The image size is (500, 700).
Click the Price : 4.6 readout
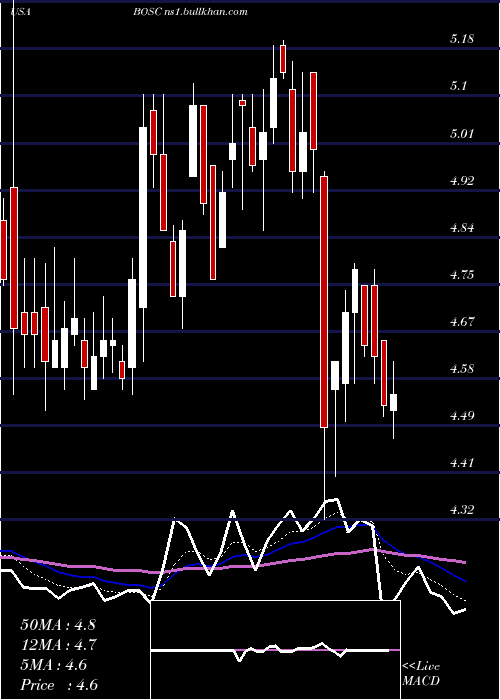click(59, 685)
